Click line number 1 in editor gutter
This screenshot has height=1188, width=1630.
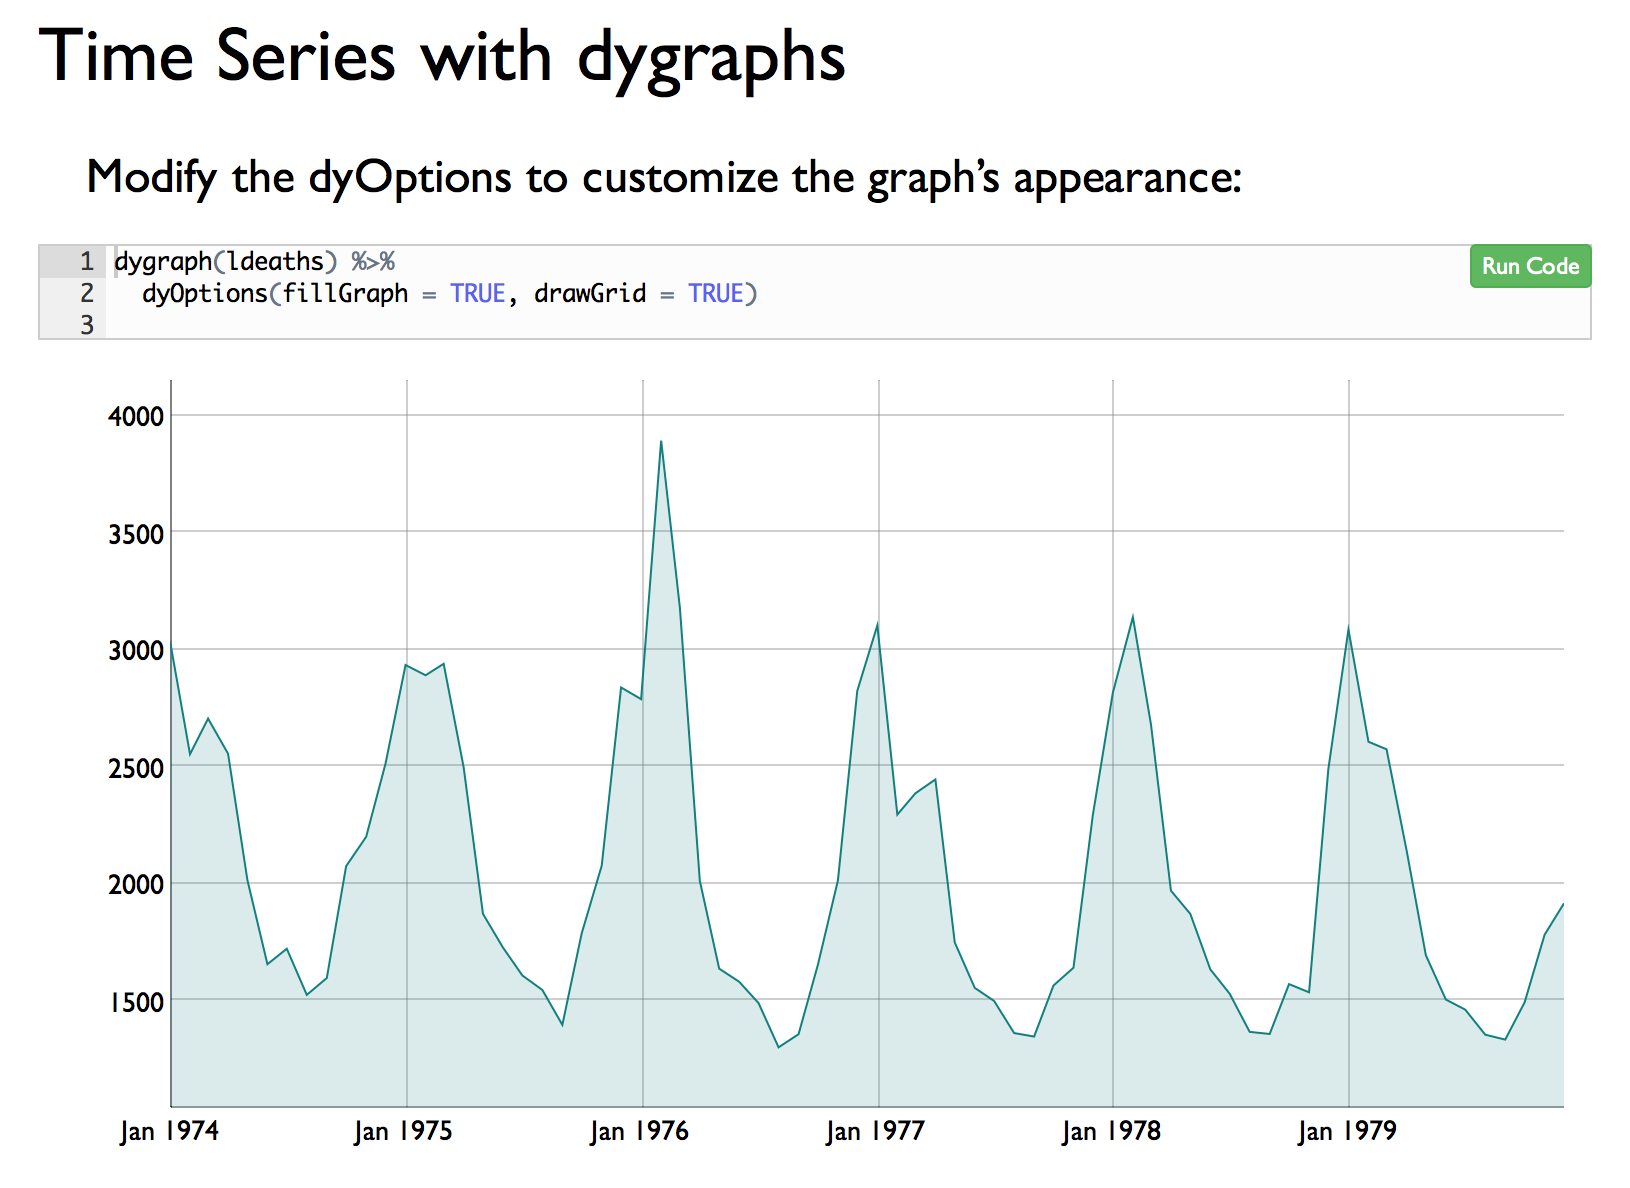coord(86,262)
